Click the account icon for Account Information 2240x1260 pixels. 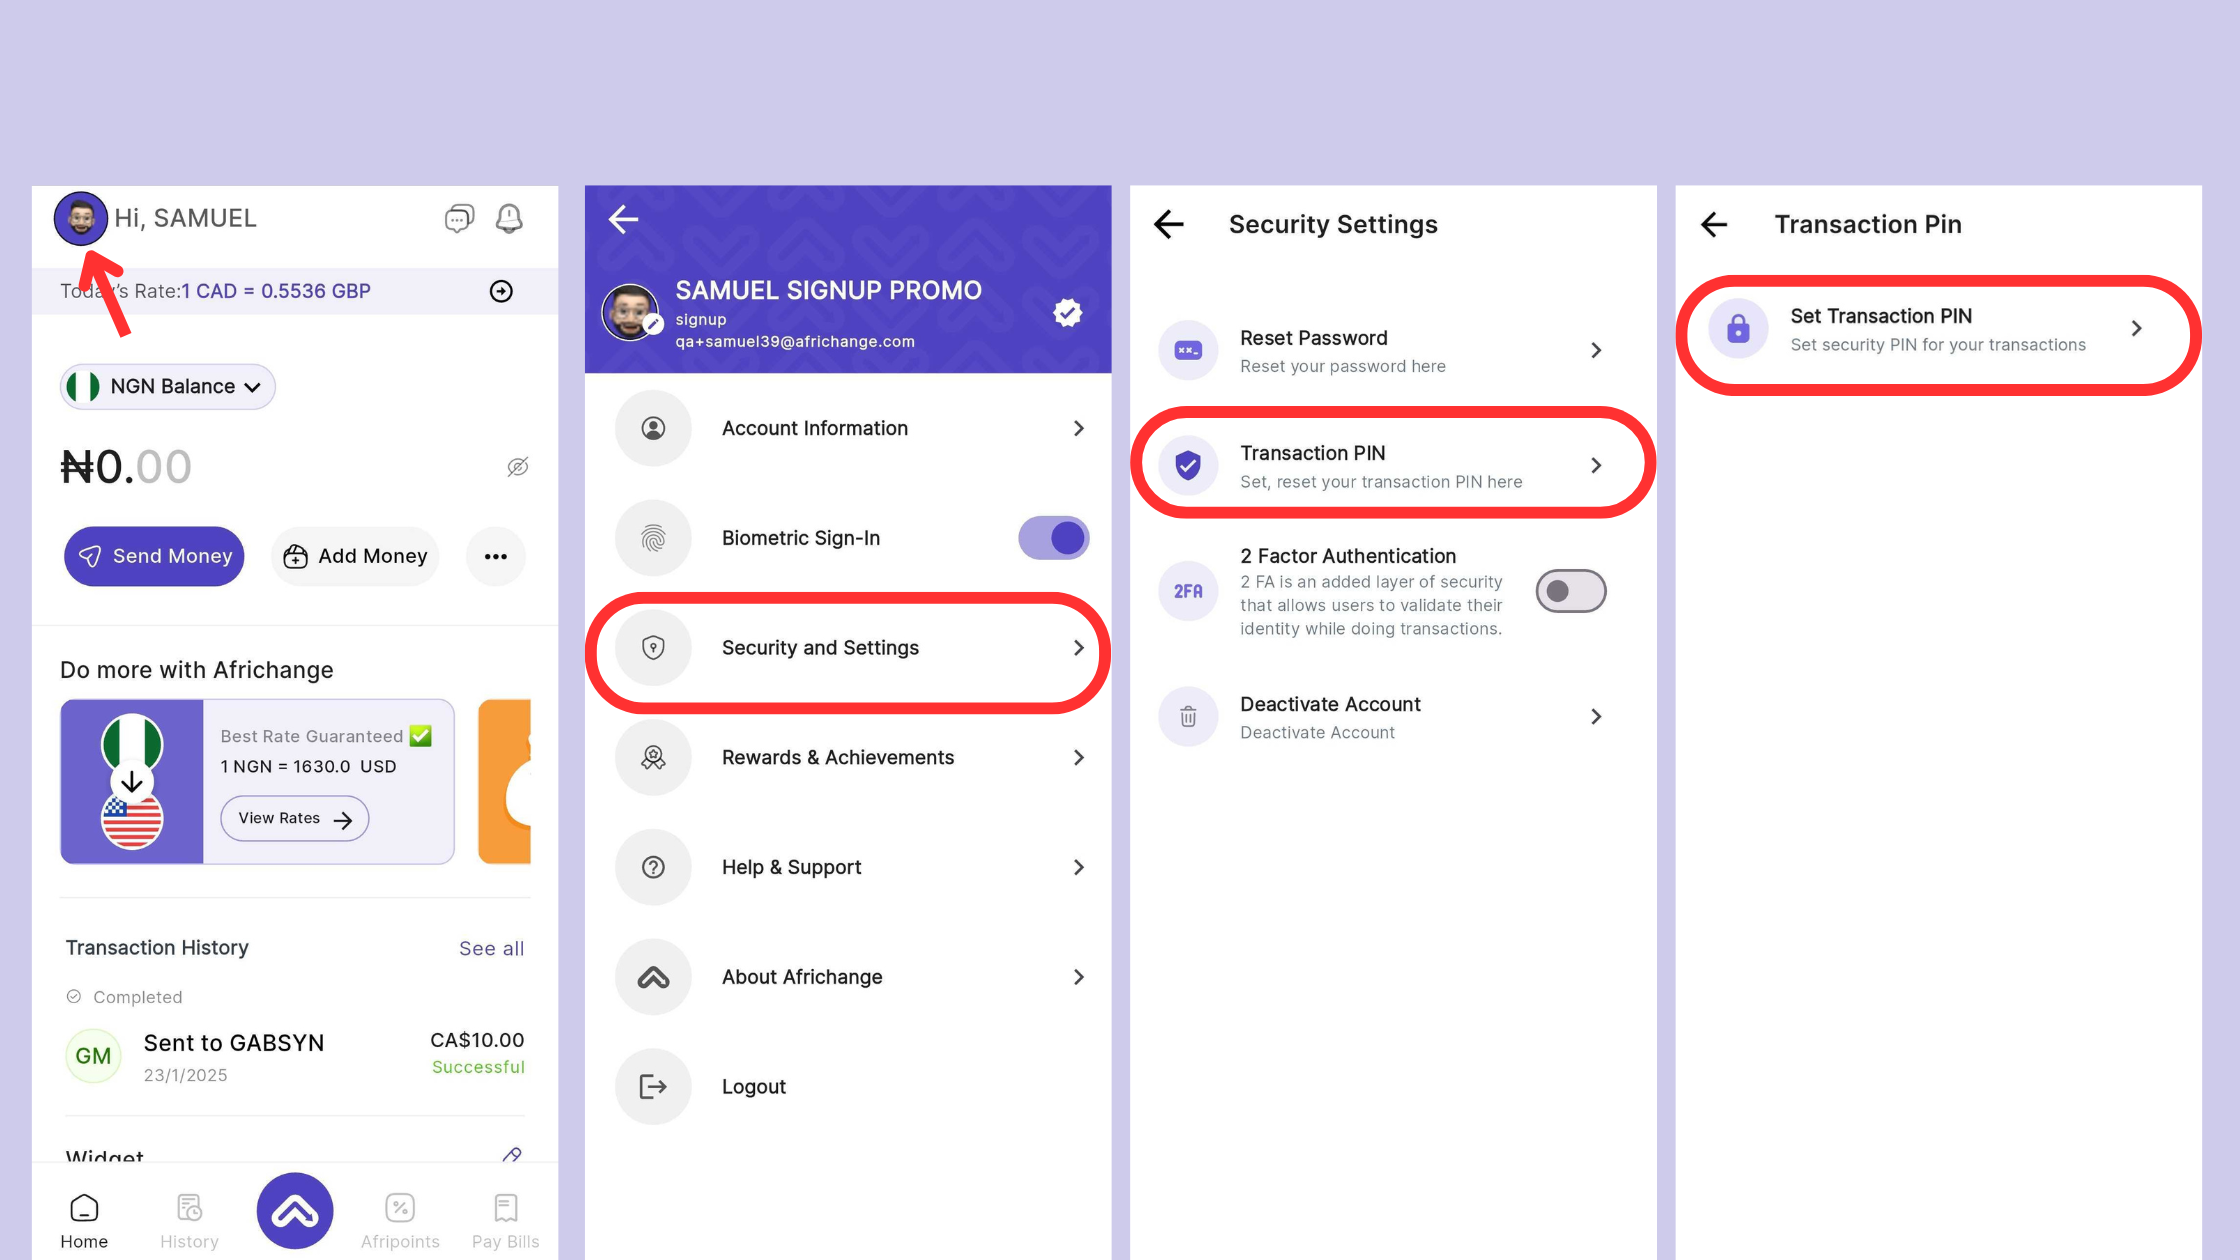coord(653,428)
